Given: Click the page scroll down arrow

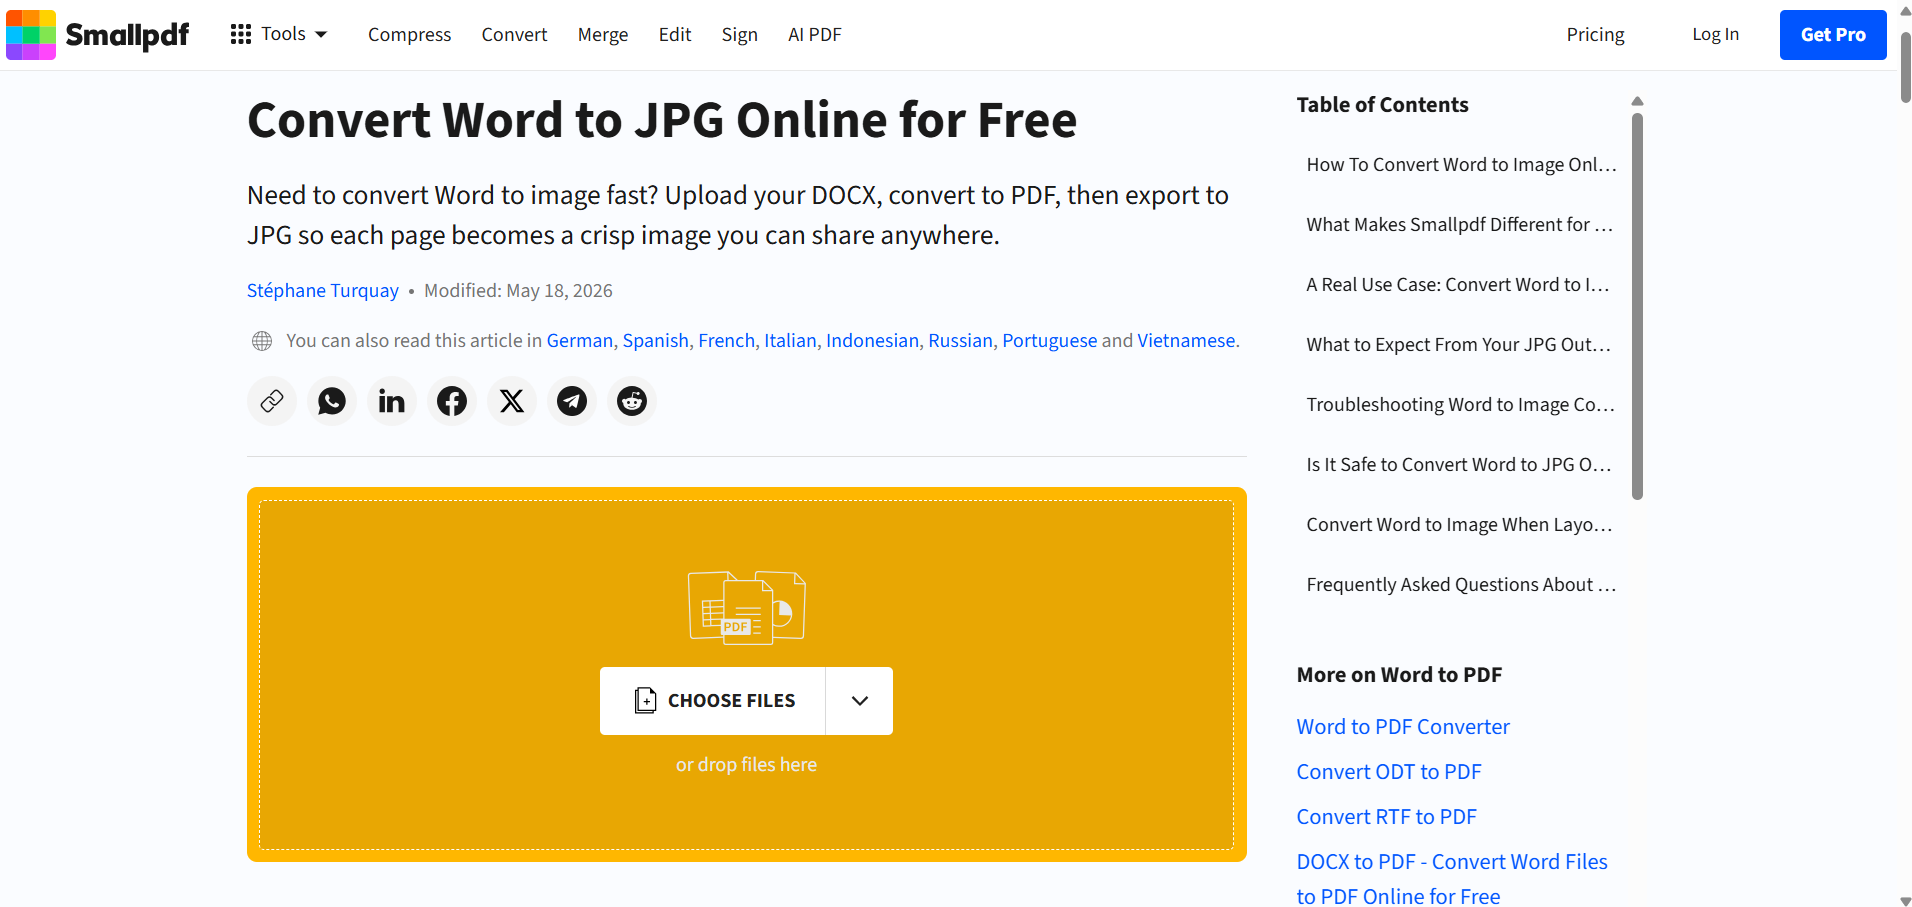Looking at the screenshot, I should (x=1905, y=901).
